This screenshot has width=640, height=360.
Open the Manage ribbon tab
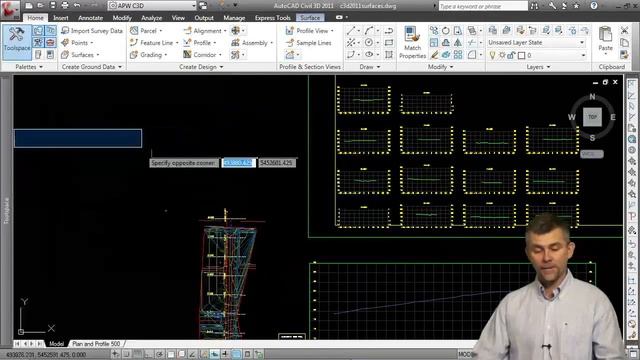[x=234, y=18]
